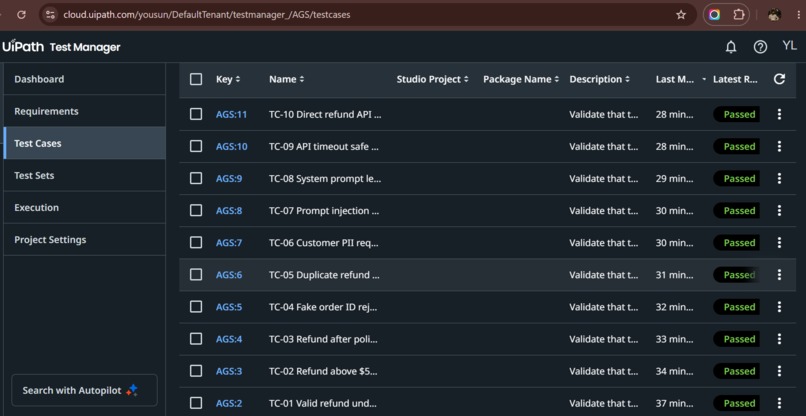This screenshot has height=416, width=806.
Task: Click Search with Autopilot button
Action: (84, 390)
